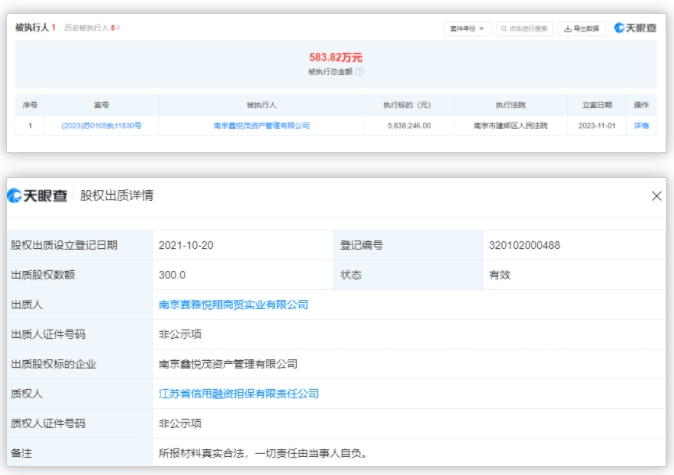This screenshot has height=475, width=674.
Task: Open the 历史被执行人 link with arrow
Action: pos(92,28)
